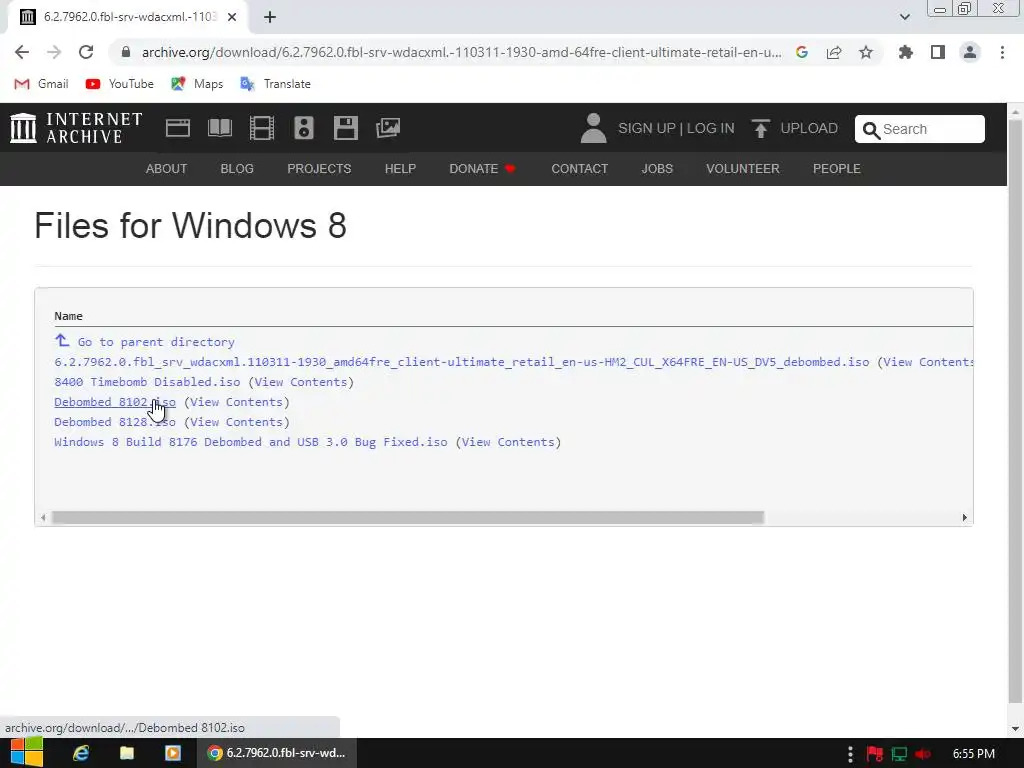Download Windows 8 Build 8176 Debombed iso
This screenshot has height=768, width=1024.
pos(251,442)
